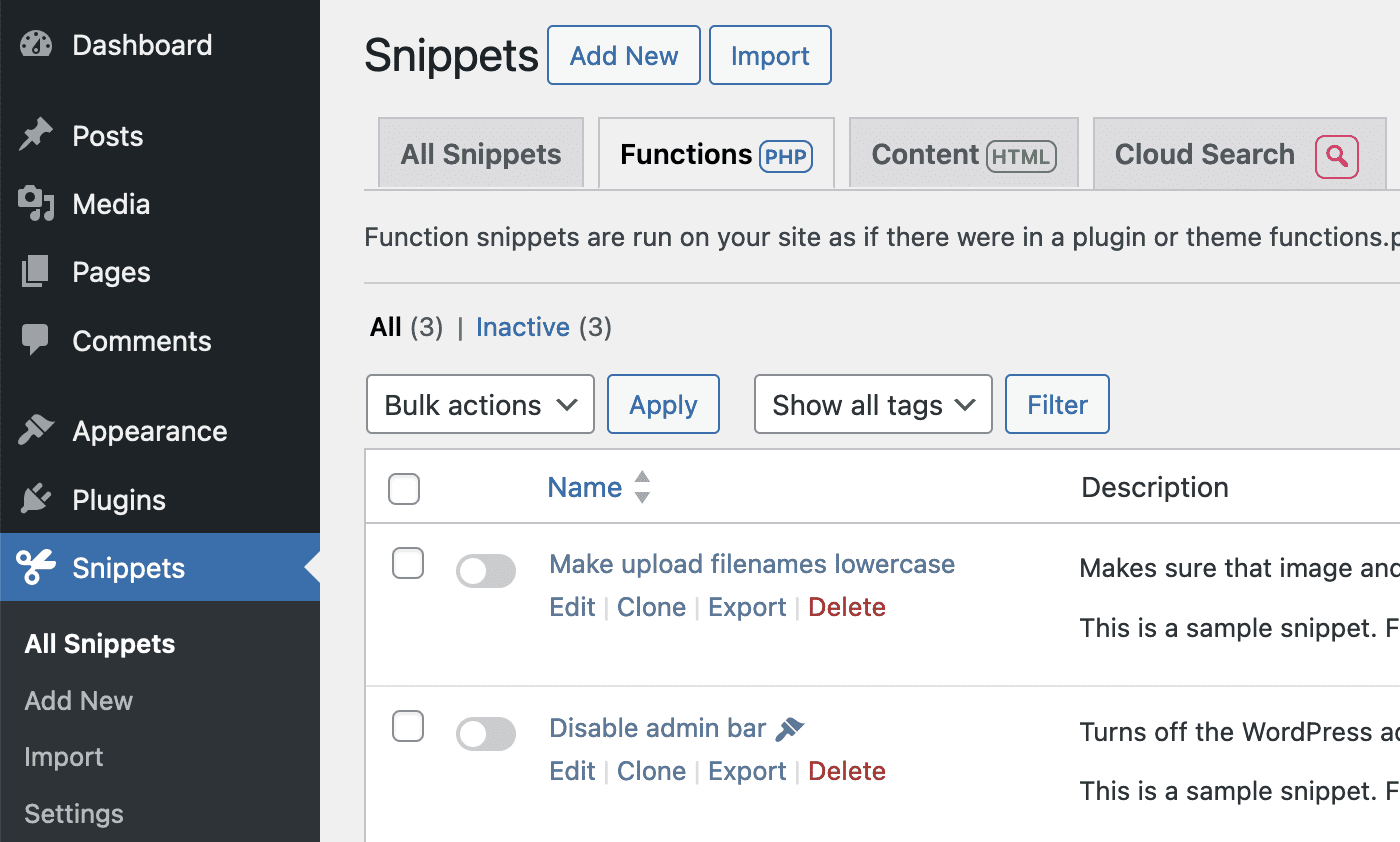The width and height of the screenshot is (1400, 842).
Task: Click the Appearance paintbrush icon
Action: 36,430
